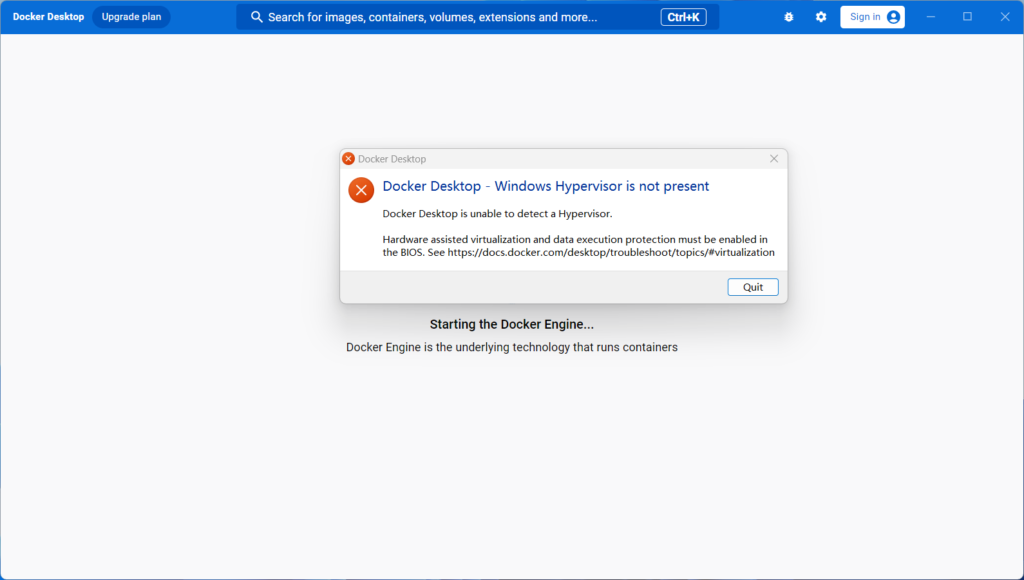Click the Docker Engine description text
Viewport: 1024px width, 580px height.
[x=512, y=347]
